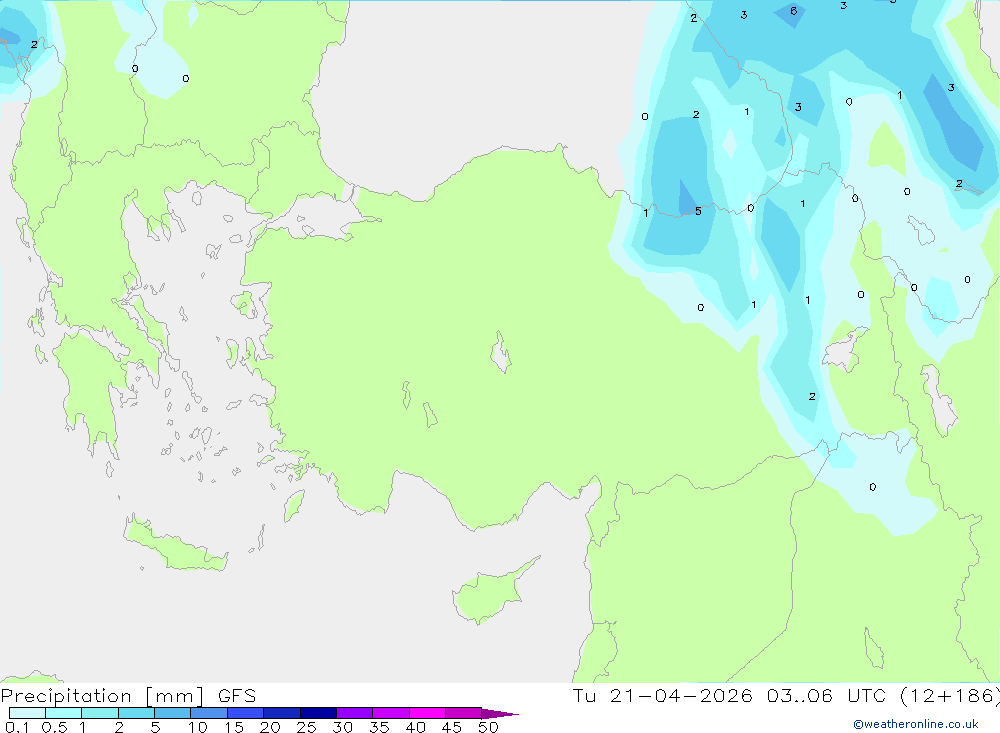Click the legend label '25'
Screen dimensions: 1000x733
[x=307, y=727]
